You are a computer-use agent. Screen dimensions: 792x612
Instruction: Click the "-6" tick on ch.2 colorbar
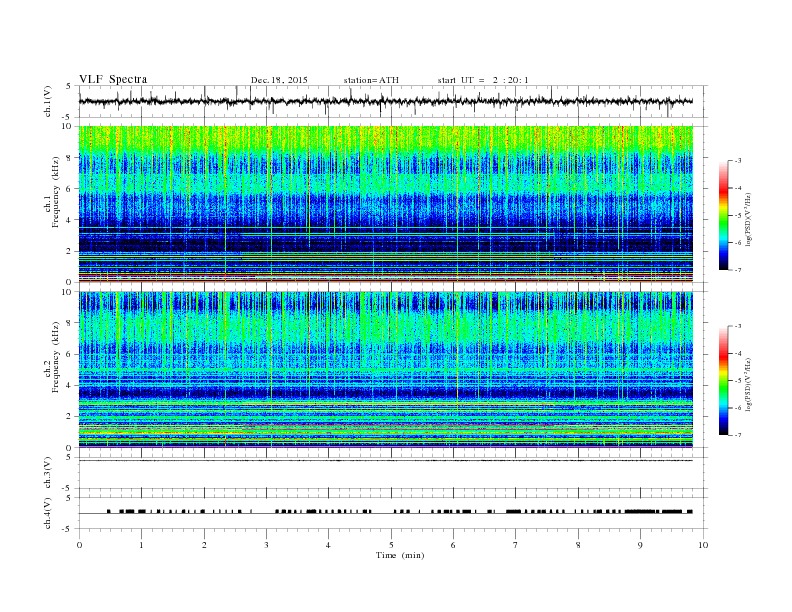pyautogui.click(x=738, y=408)
